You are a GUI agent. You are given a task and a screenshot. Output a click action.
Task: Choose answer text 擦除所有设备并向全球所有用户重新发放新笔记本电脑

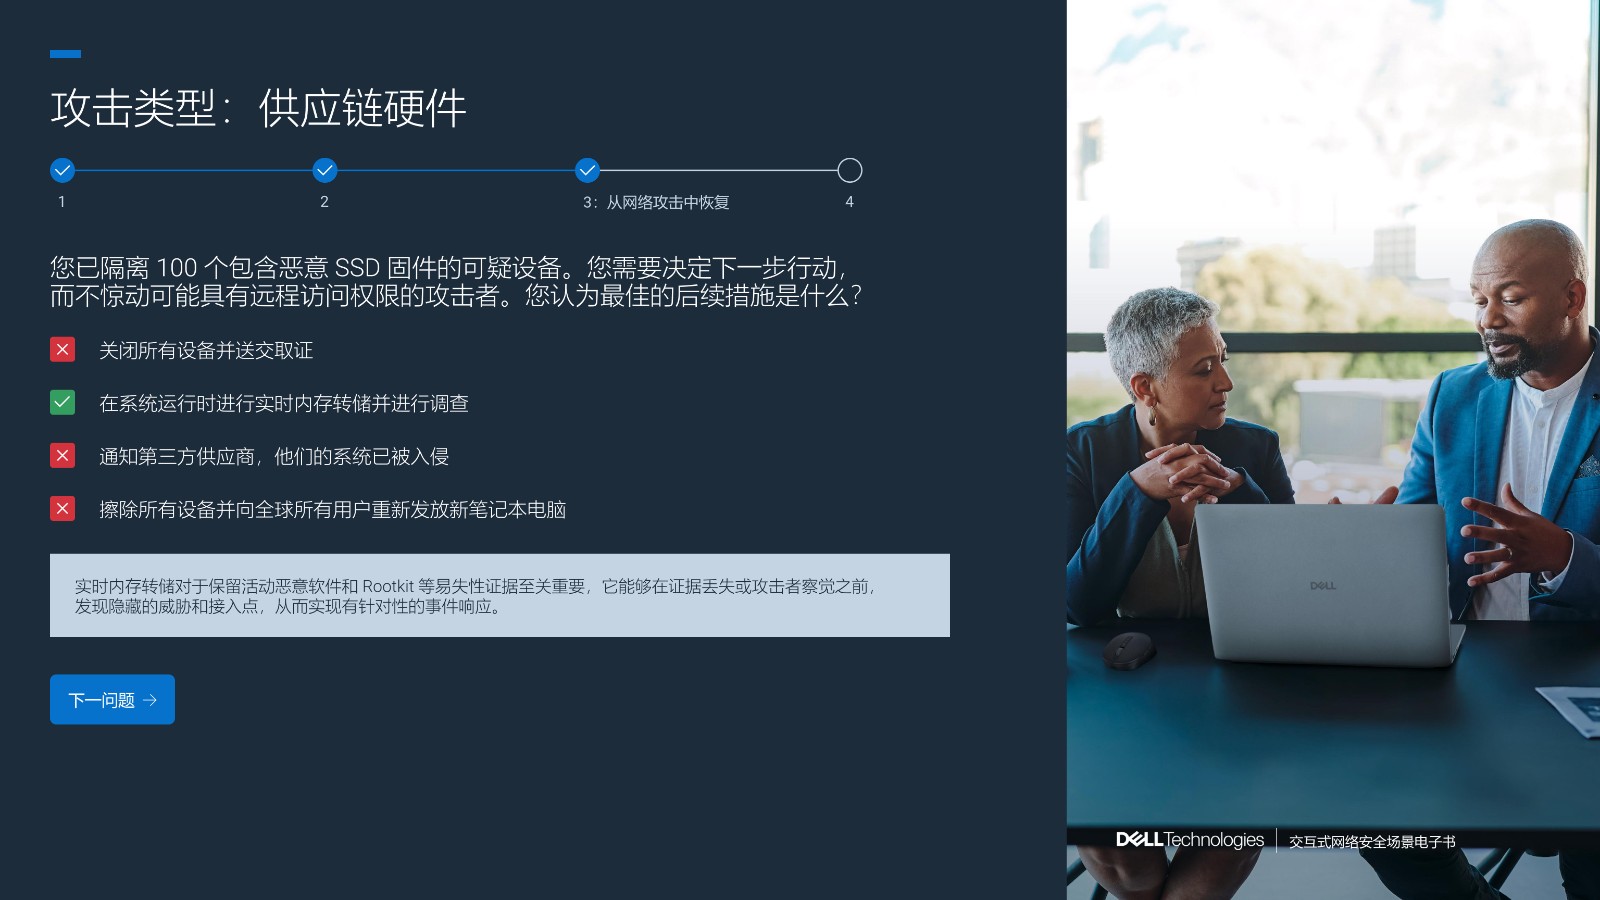tap(332, 510)
